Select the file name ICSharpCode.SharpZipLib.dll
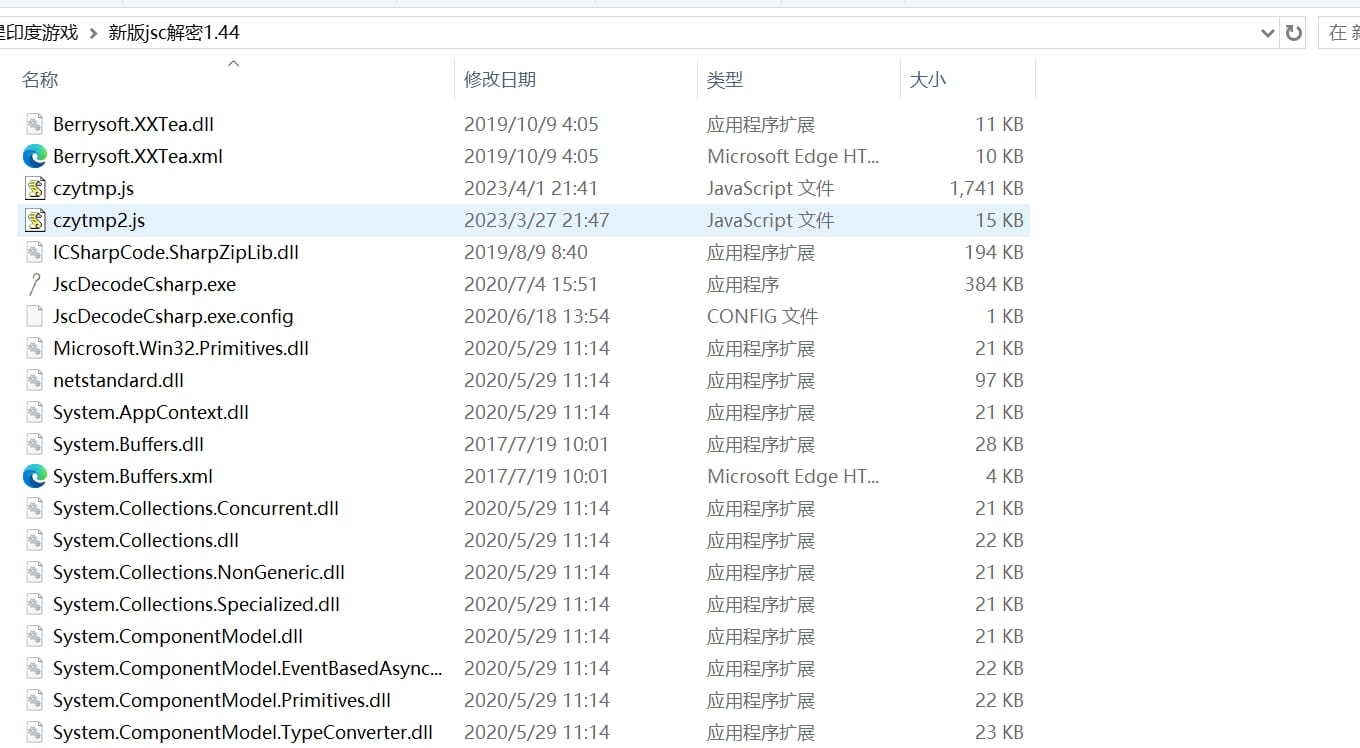This screenshot has height=748, width=1360. [176, 252]
